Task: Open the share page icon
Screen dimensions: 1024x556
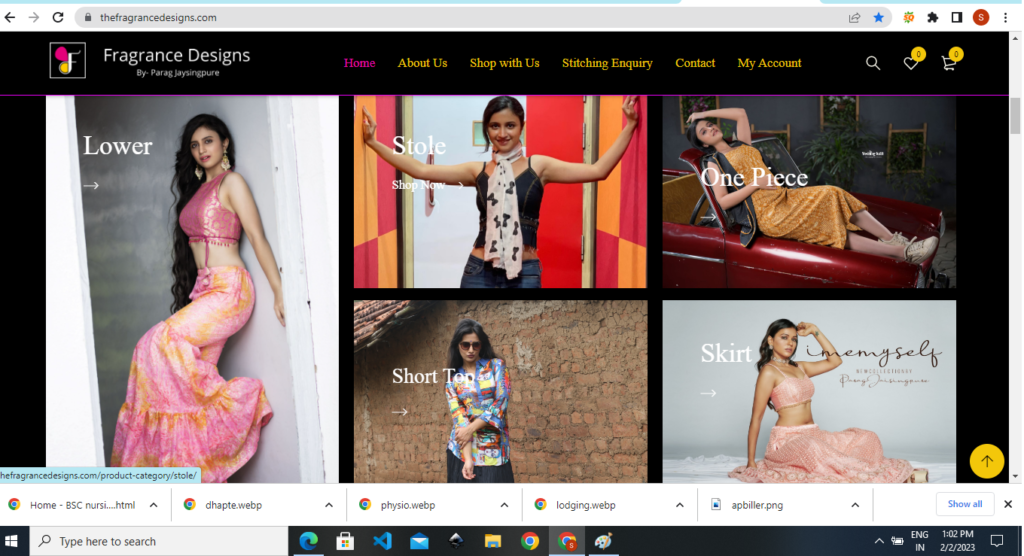Action: (854, 18)
